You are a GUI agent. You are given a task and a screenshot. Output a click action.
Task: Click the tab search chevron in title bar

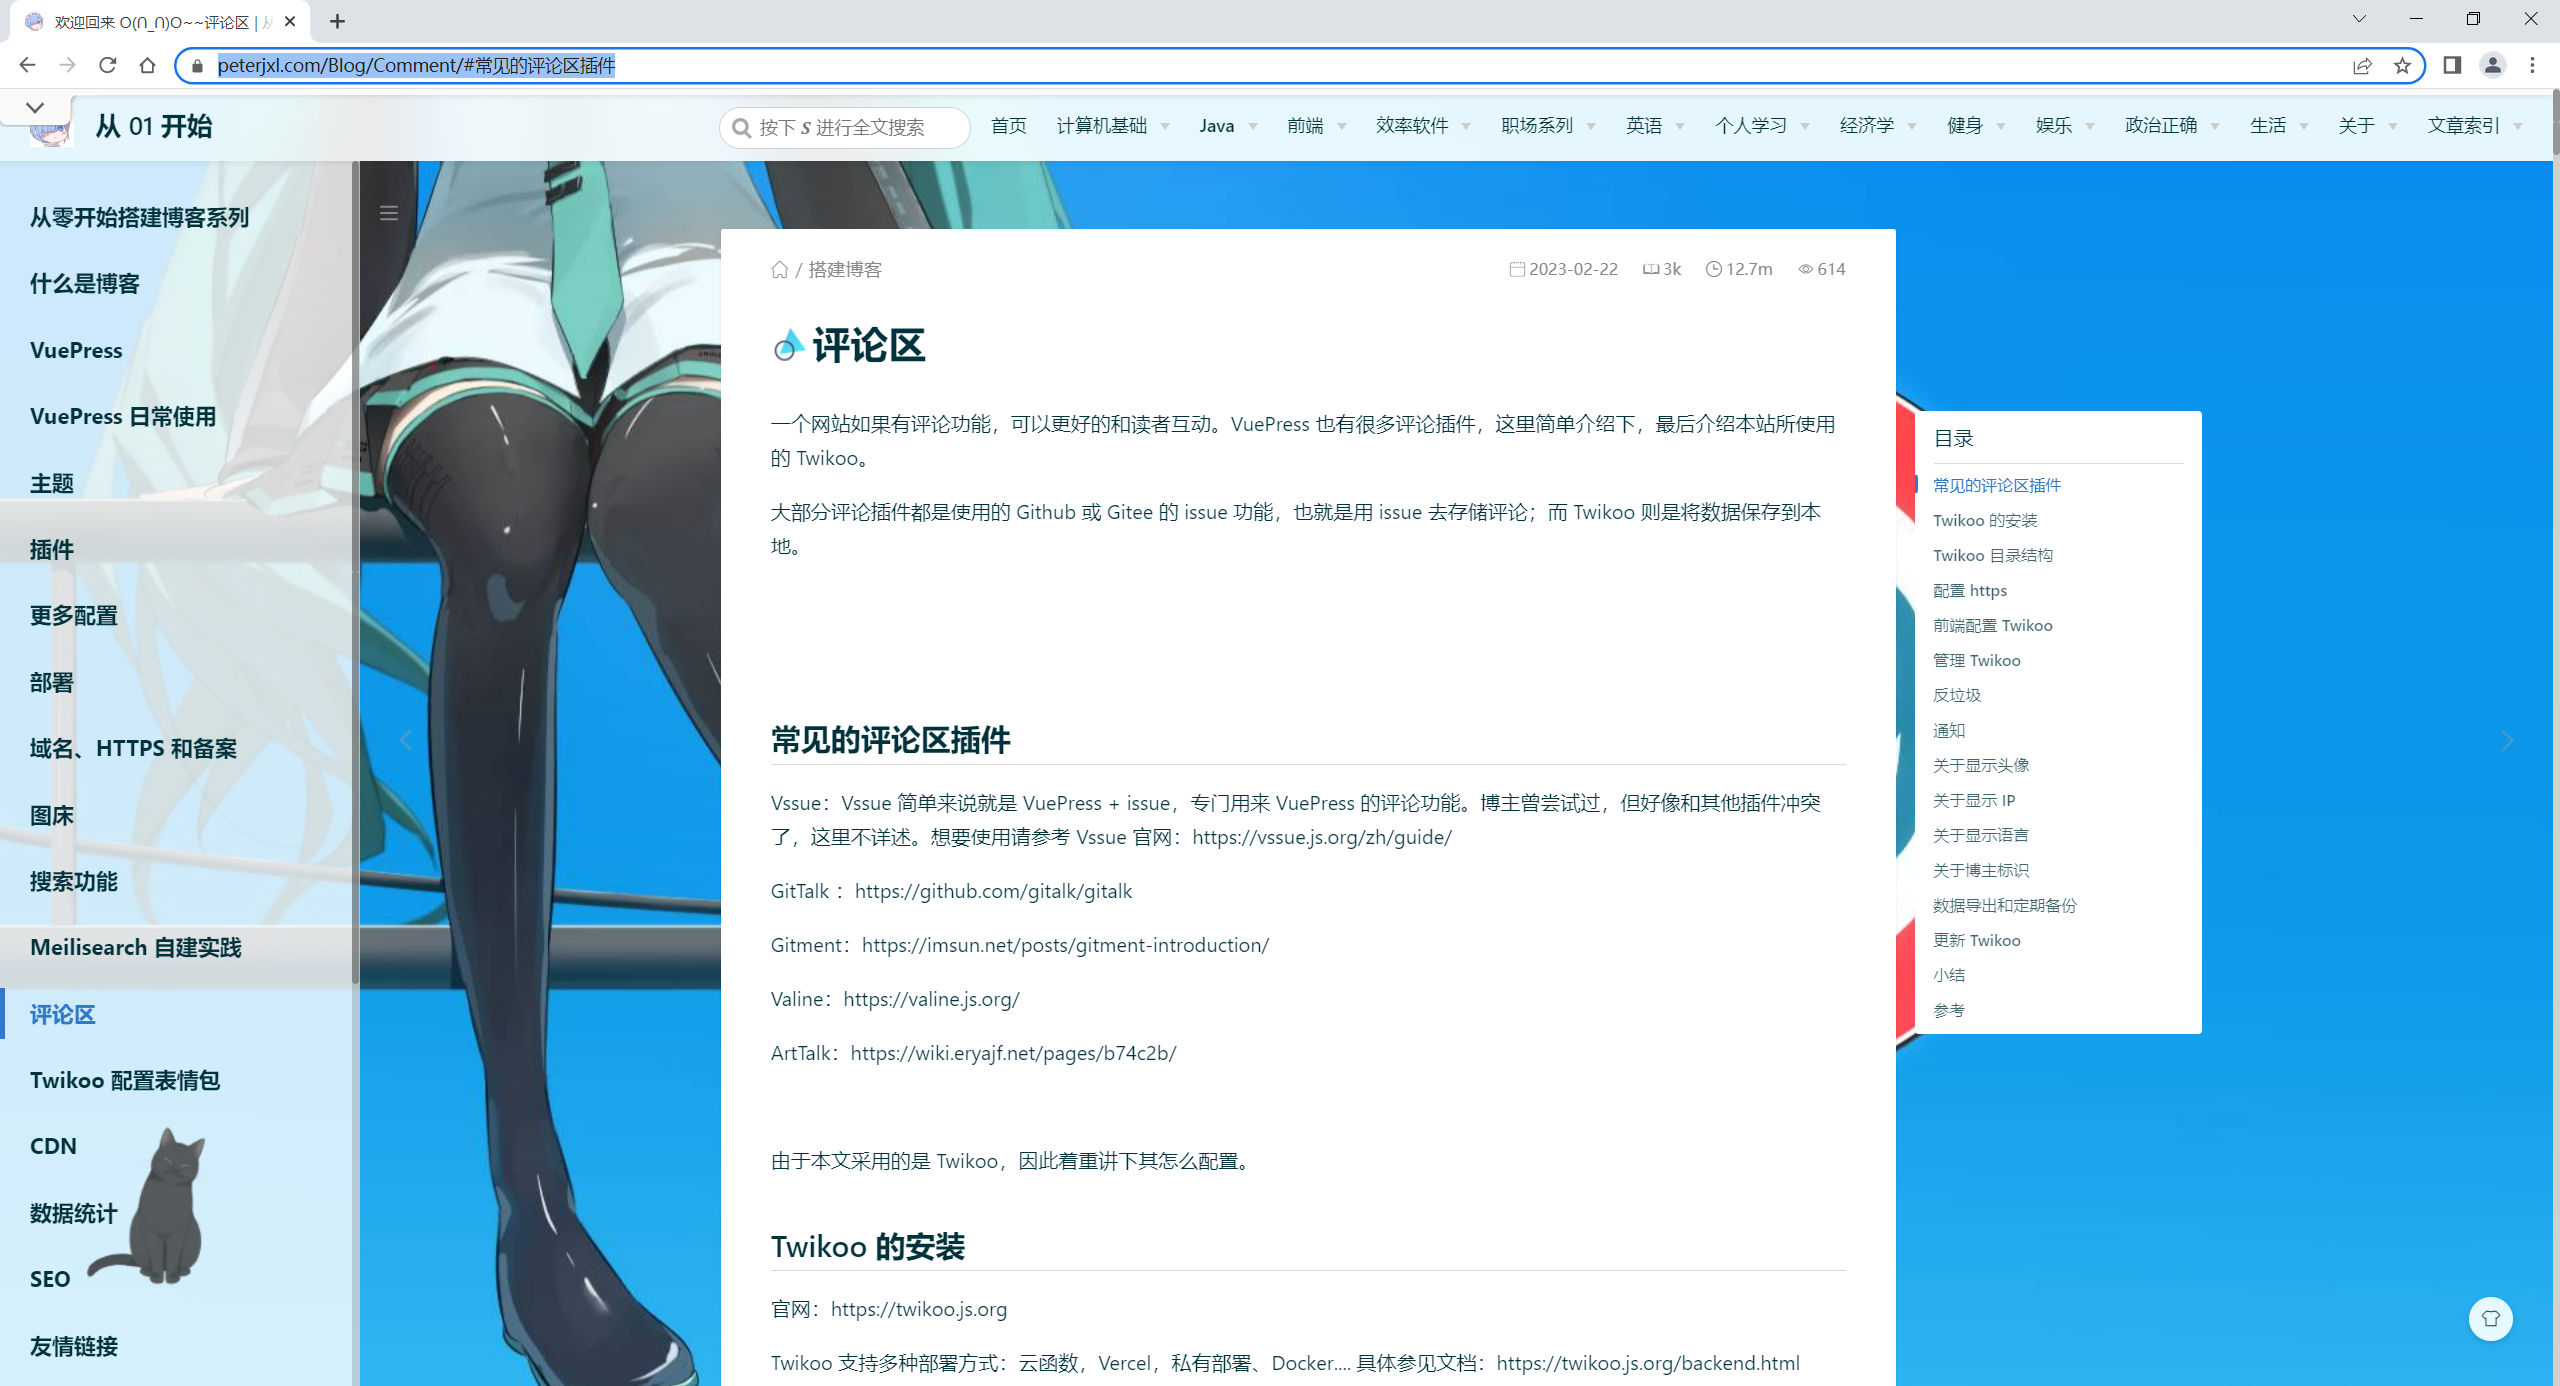[x=2359, y=19]
